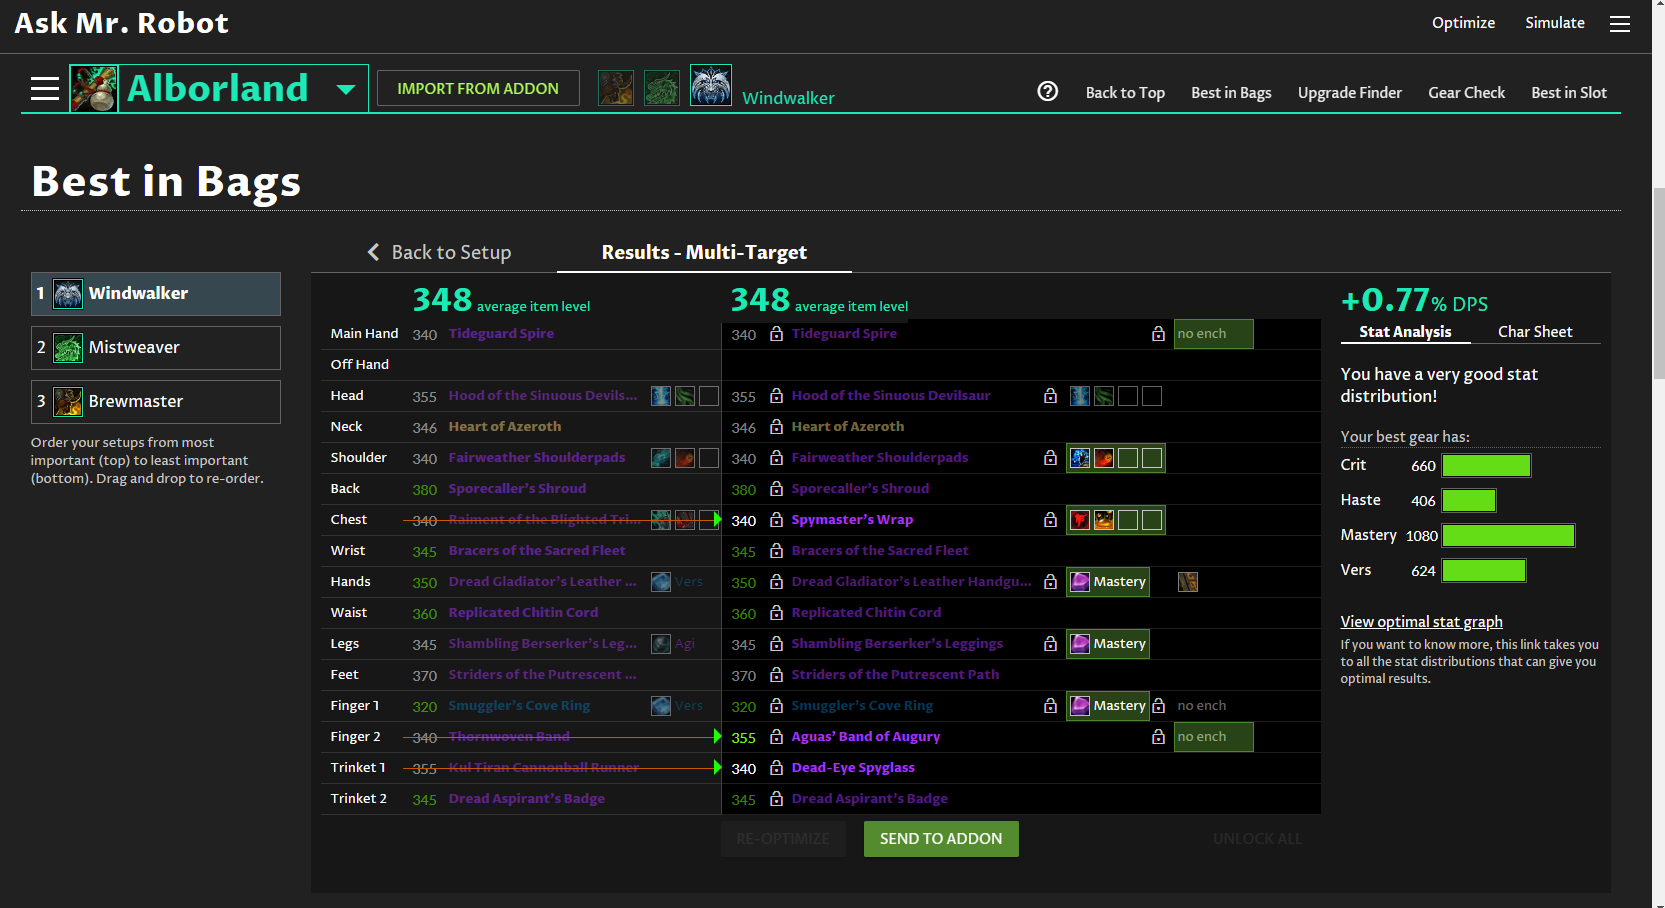Viewport: 1665px width, 908px height.
Task: Click the Mistweaver icon in setup slot 2
Action: (68, 348)
